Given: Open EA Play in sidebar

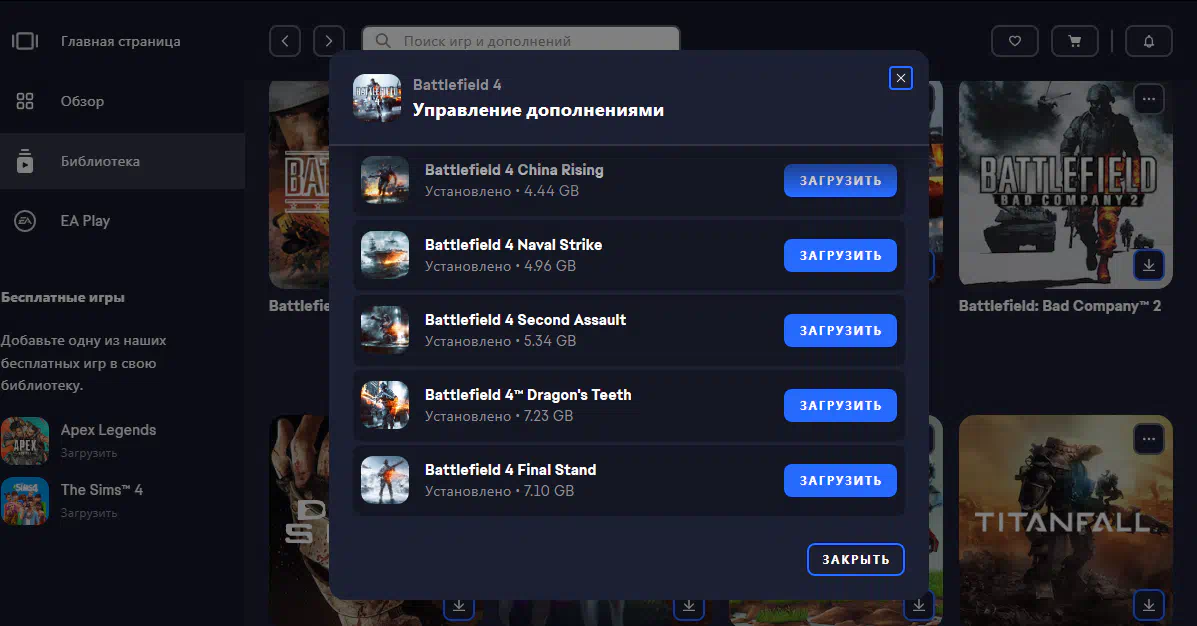Looking at the screenshot, I should [x=85, y=221].
